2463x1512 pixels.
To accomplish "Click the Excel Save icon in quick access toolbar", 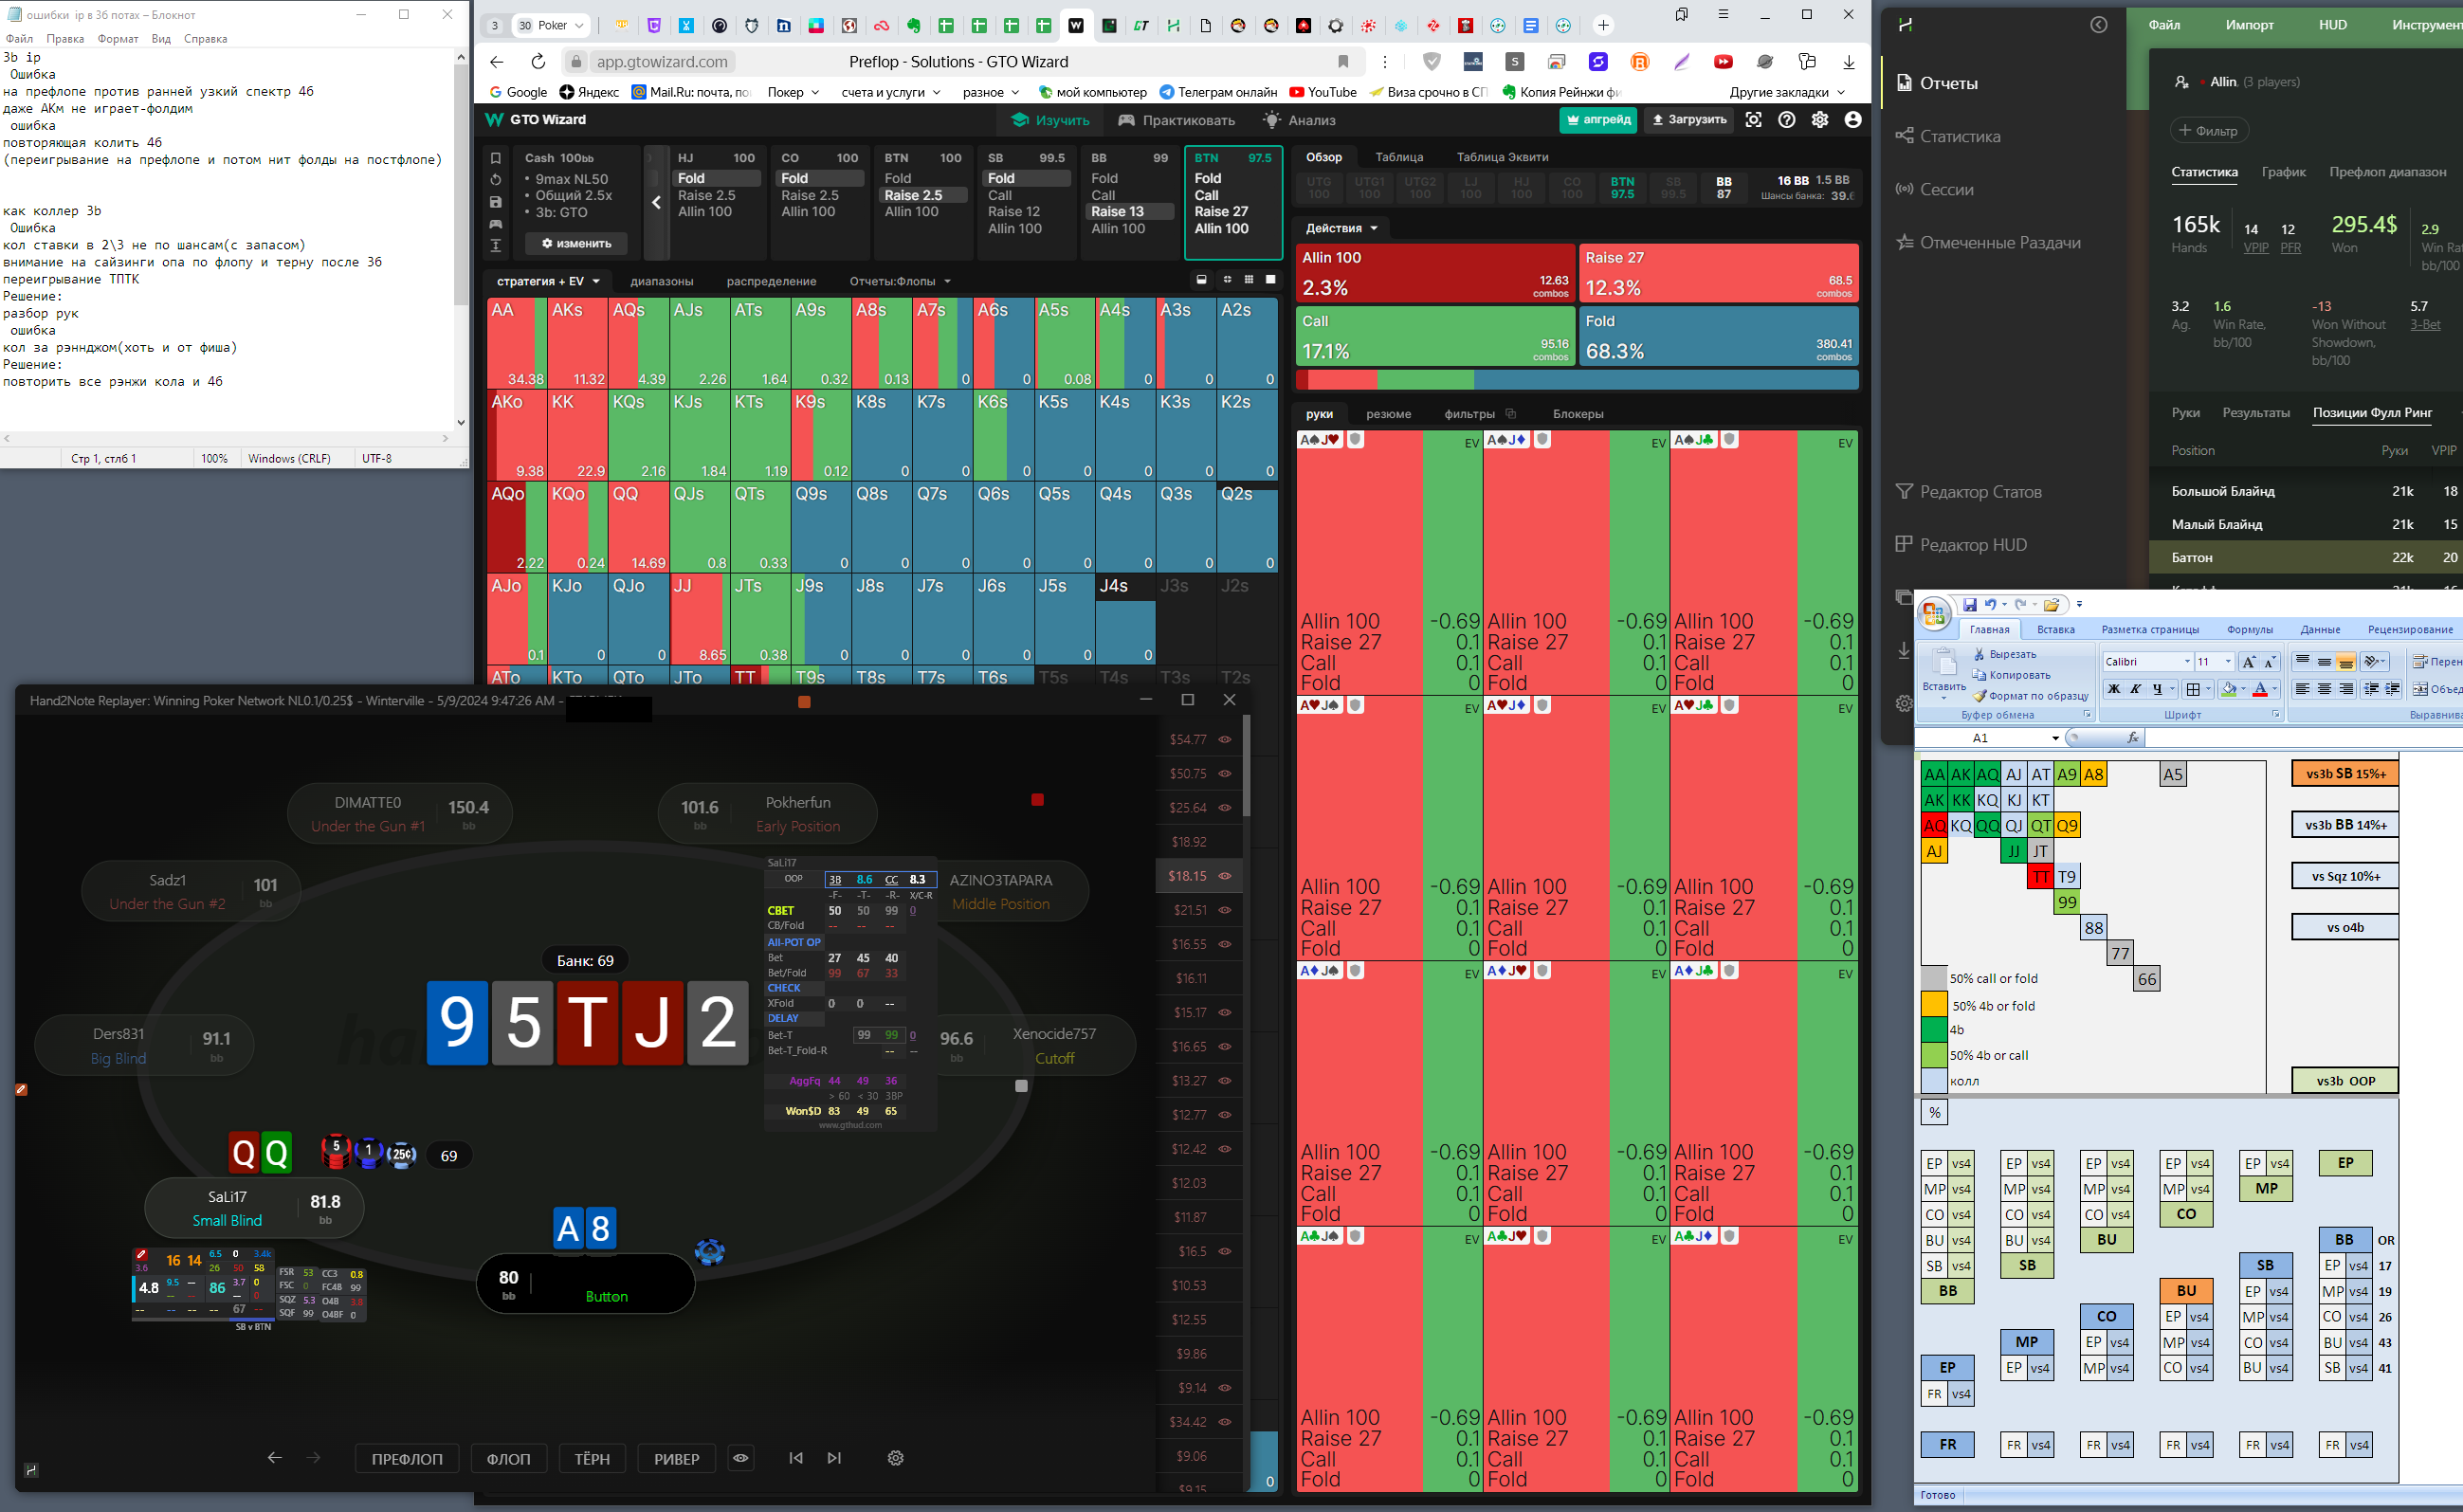I will pyautogui.click(x=1970, y=604).
